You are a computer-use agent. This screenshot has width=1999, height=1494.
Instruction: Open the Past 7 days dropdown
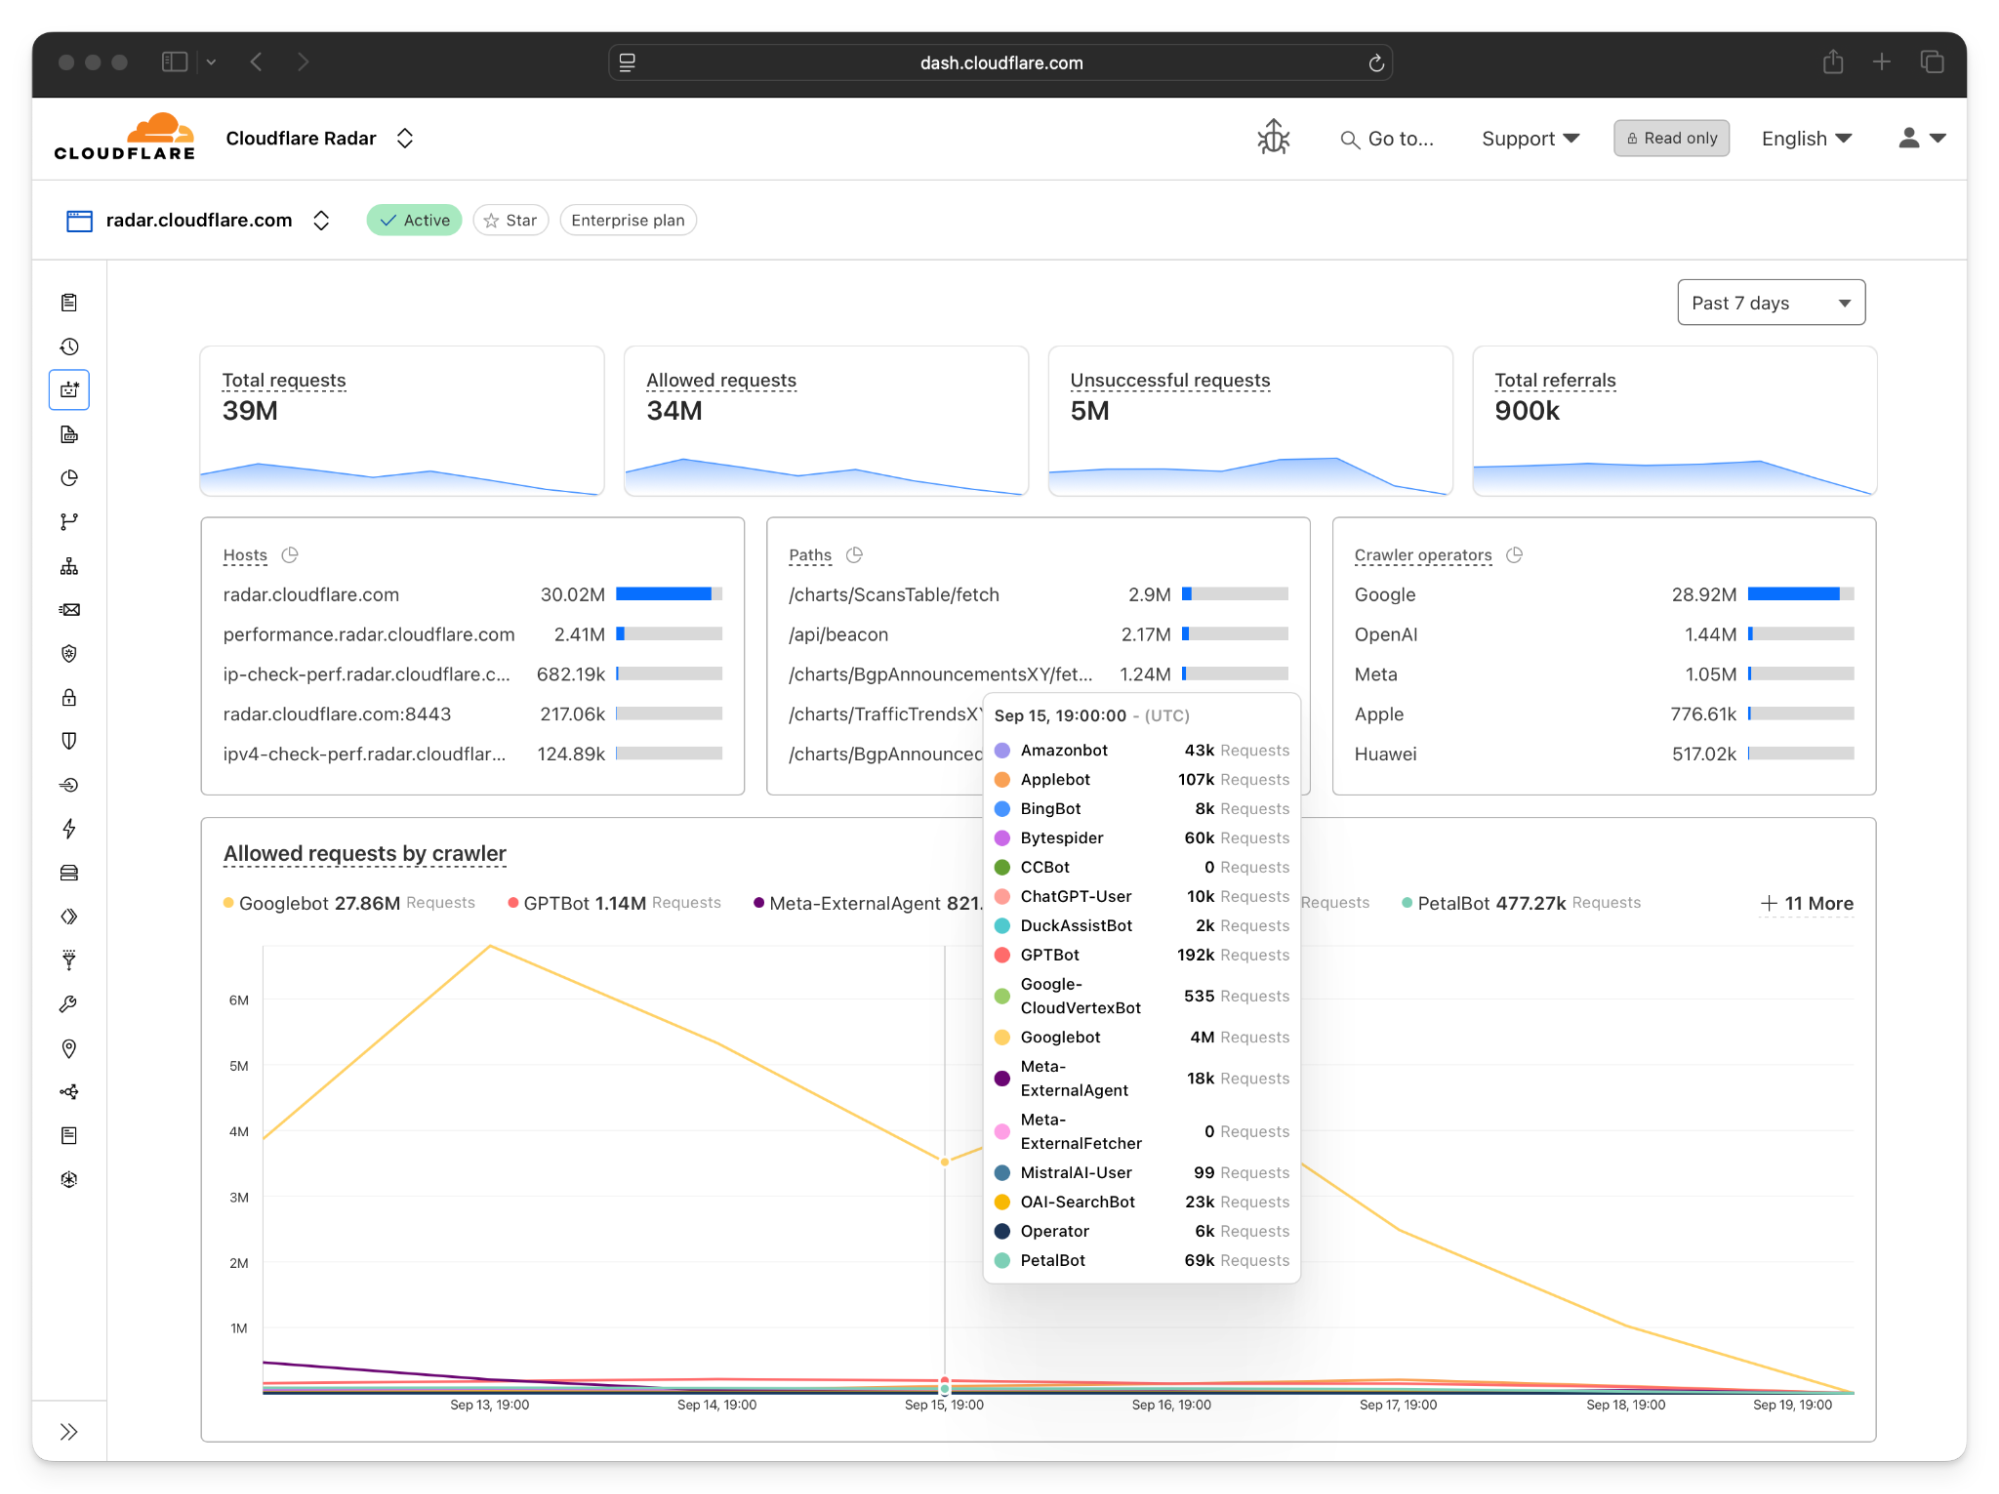point(1770,303)
